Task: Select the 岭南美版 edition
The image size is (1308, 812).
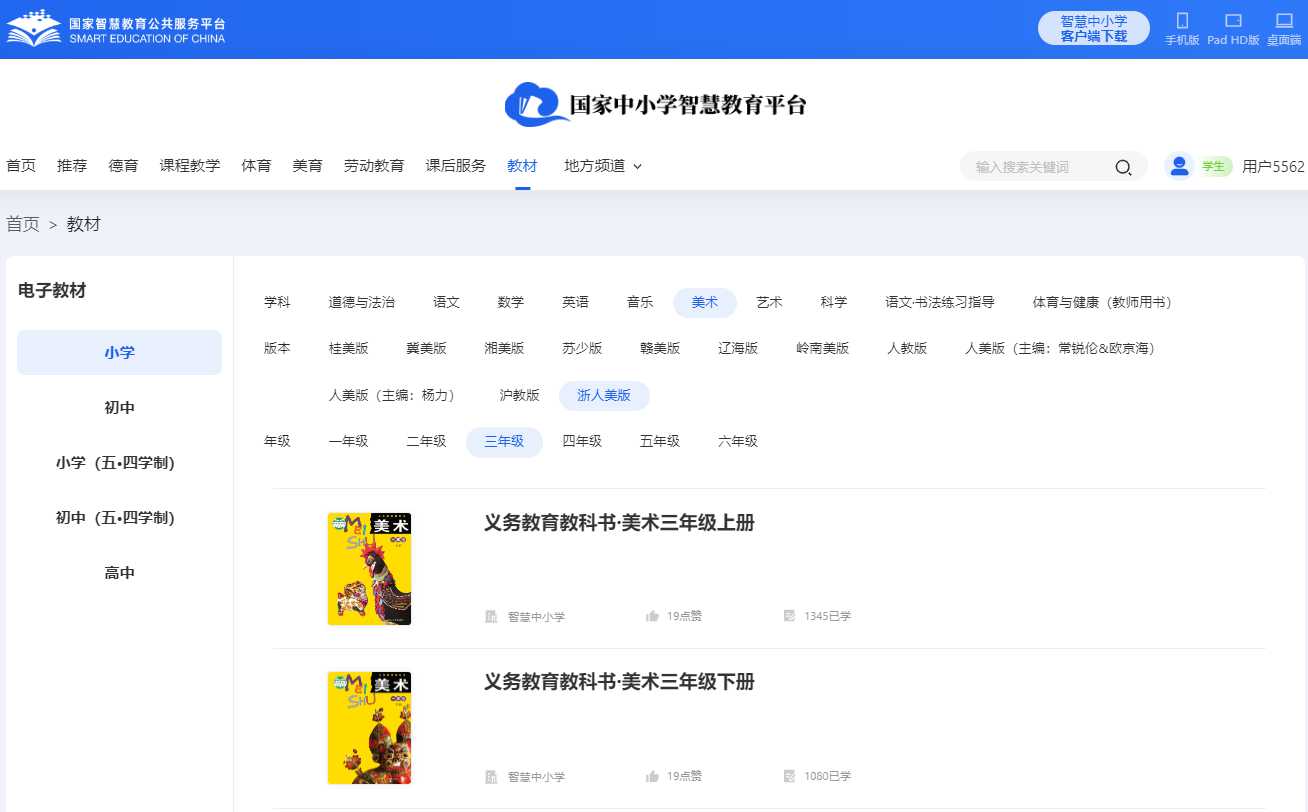Action: click(823, 348)
